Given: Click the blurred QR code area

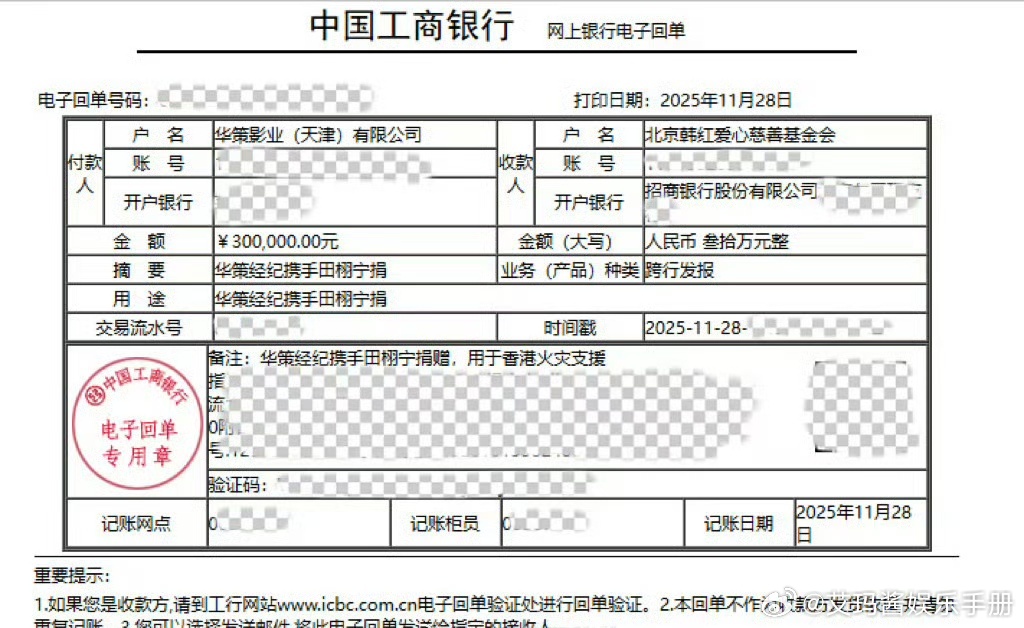Looking at the screenshot, I should pos(861,408).
